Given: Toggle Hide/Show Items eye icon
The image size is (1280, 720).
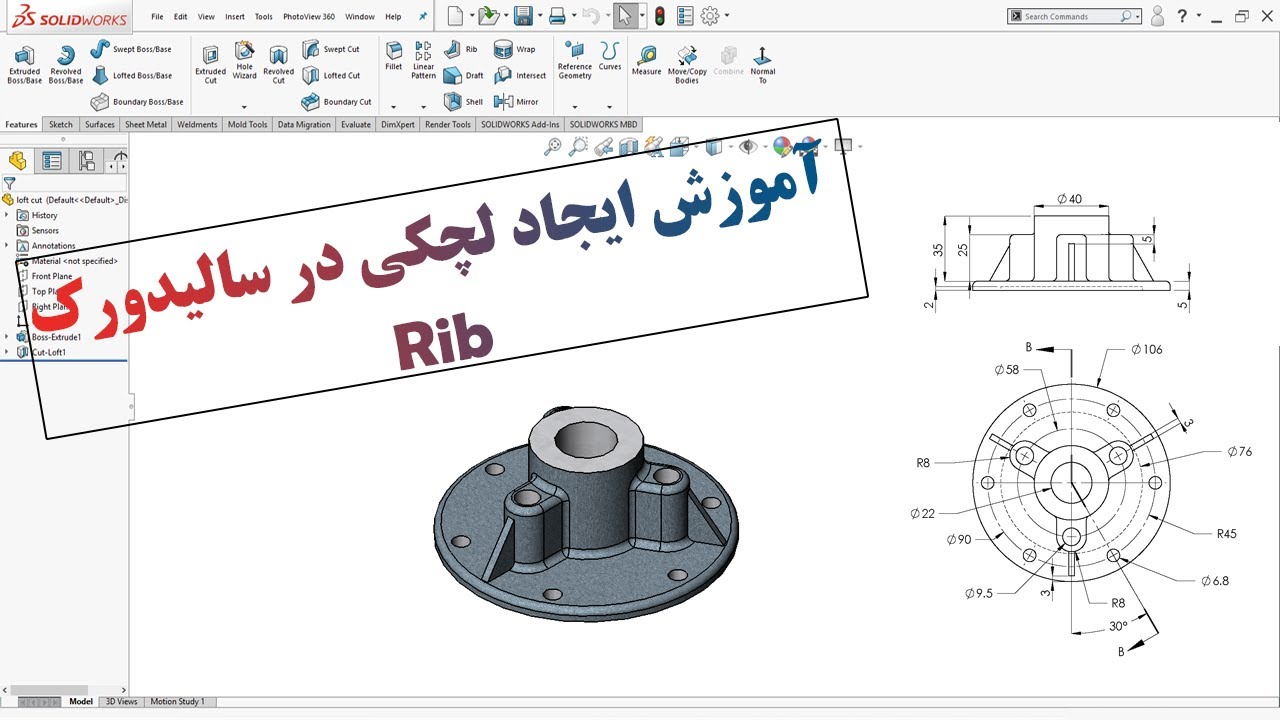Looking at the screenshot, I should pos(746,147).
